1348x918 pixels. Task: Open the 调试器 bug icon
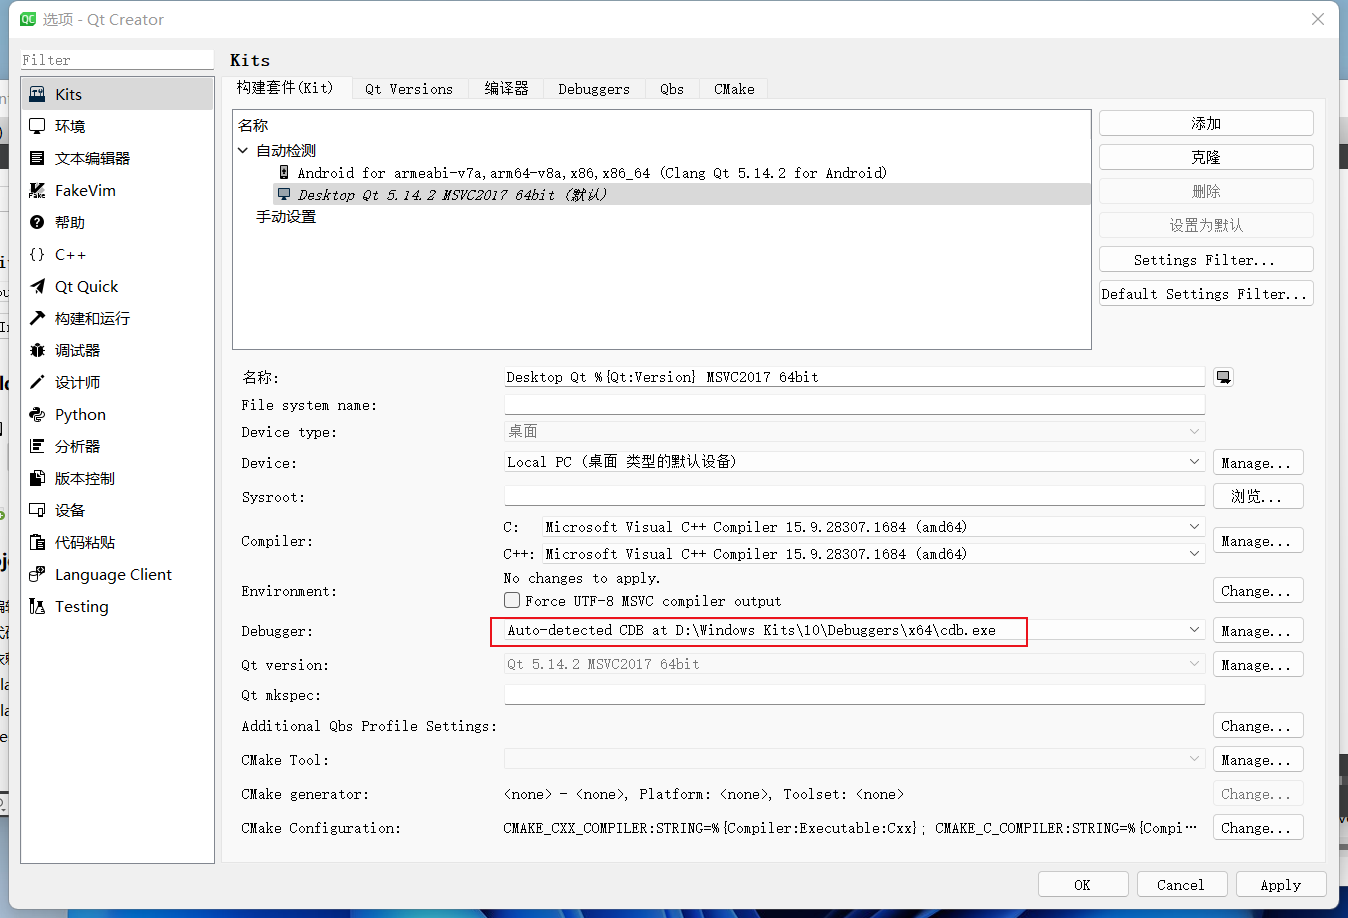pos(37,350)
